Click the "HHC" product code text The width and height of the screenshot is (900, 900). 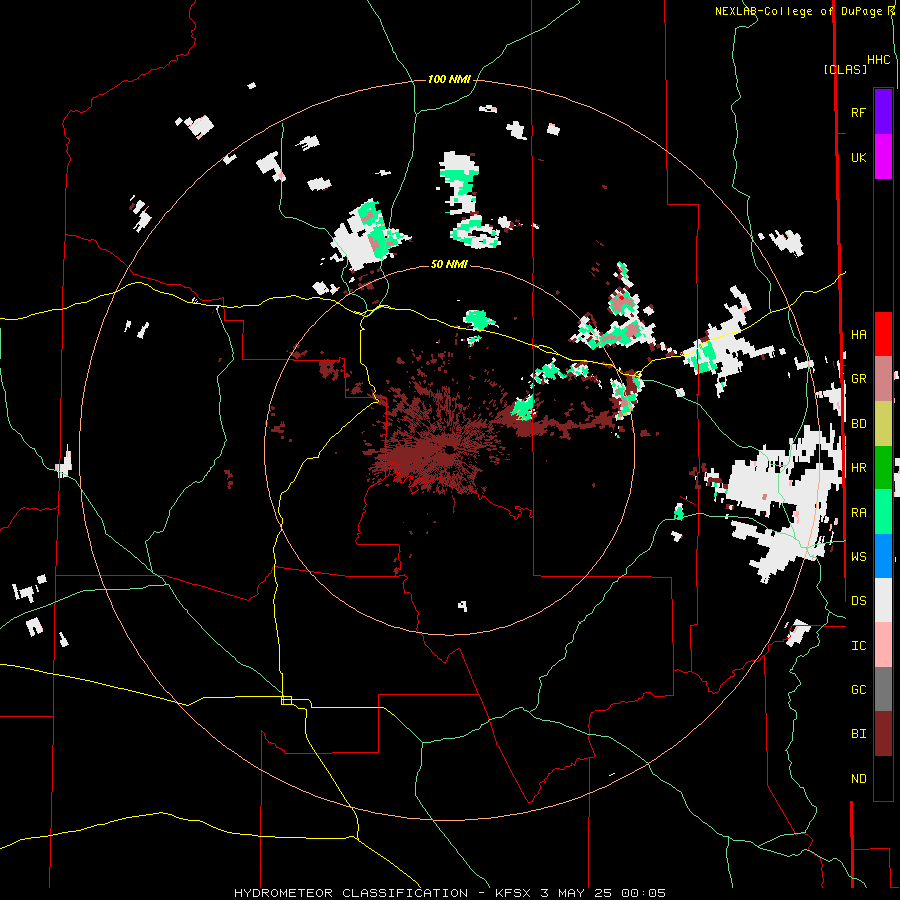(x=878, y=60)
